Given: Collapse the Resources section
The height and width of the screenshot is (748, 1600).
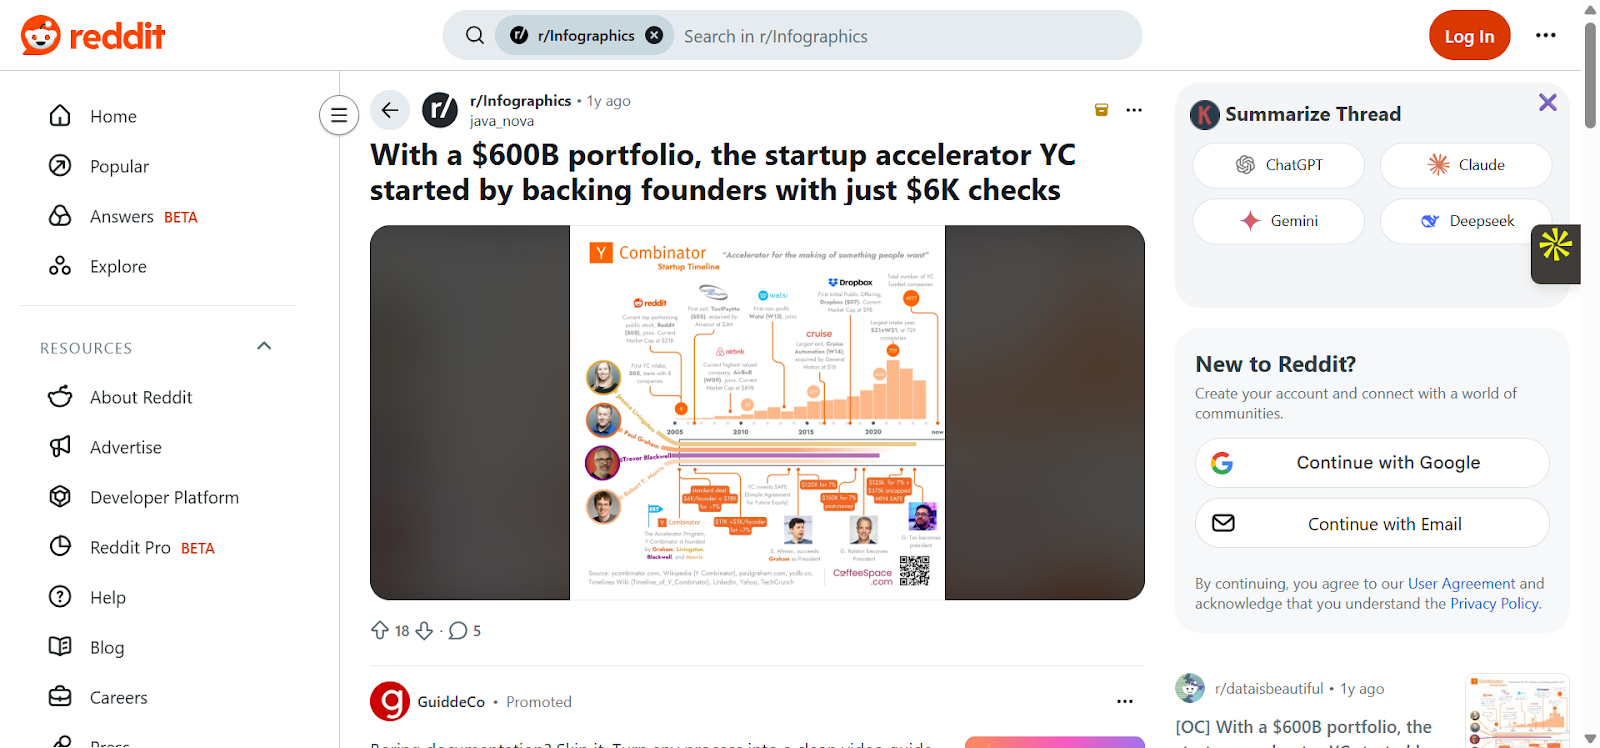Looking at the screenshot, I should point(264,346).
